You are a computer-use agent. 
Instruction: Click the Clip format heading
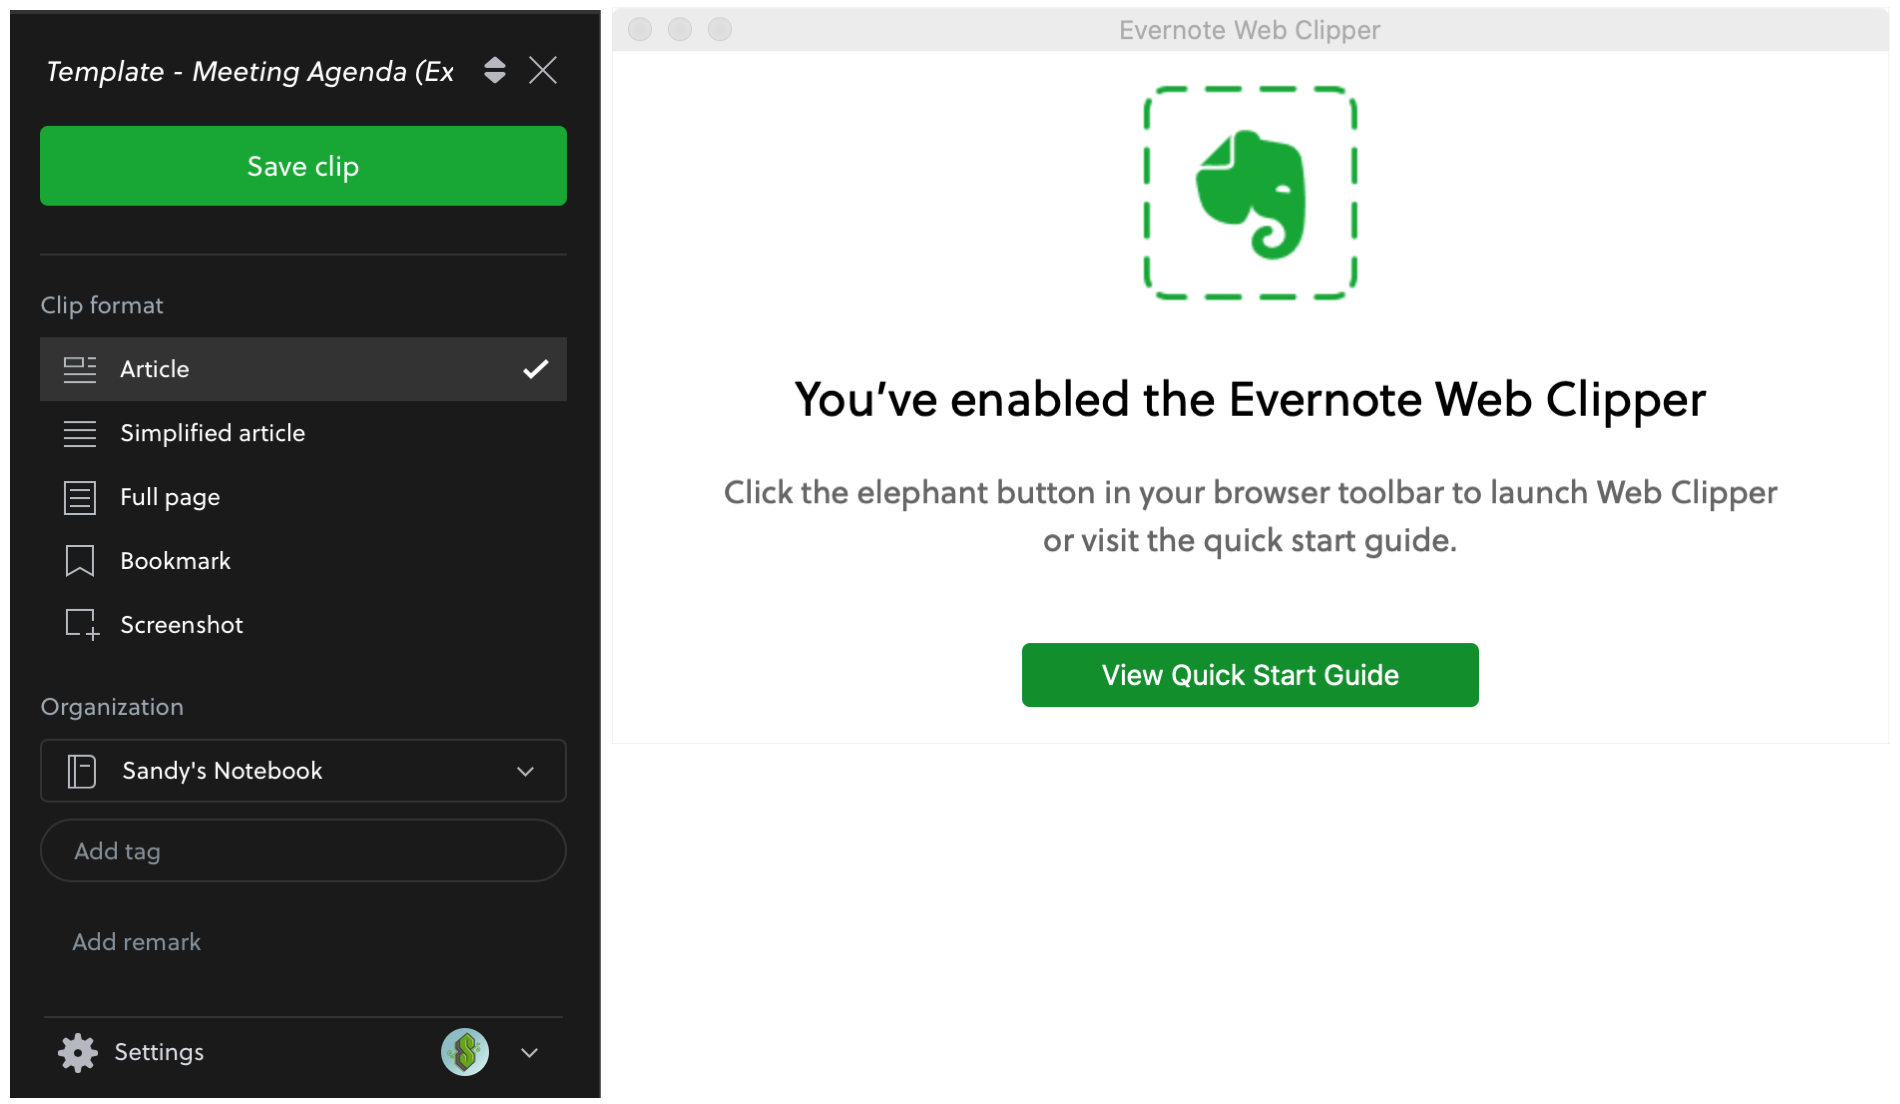[x=102, y=305]
